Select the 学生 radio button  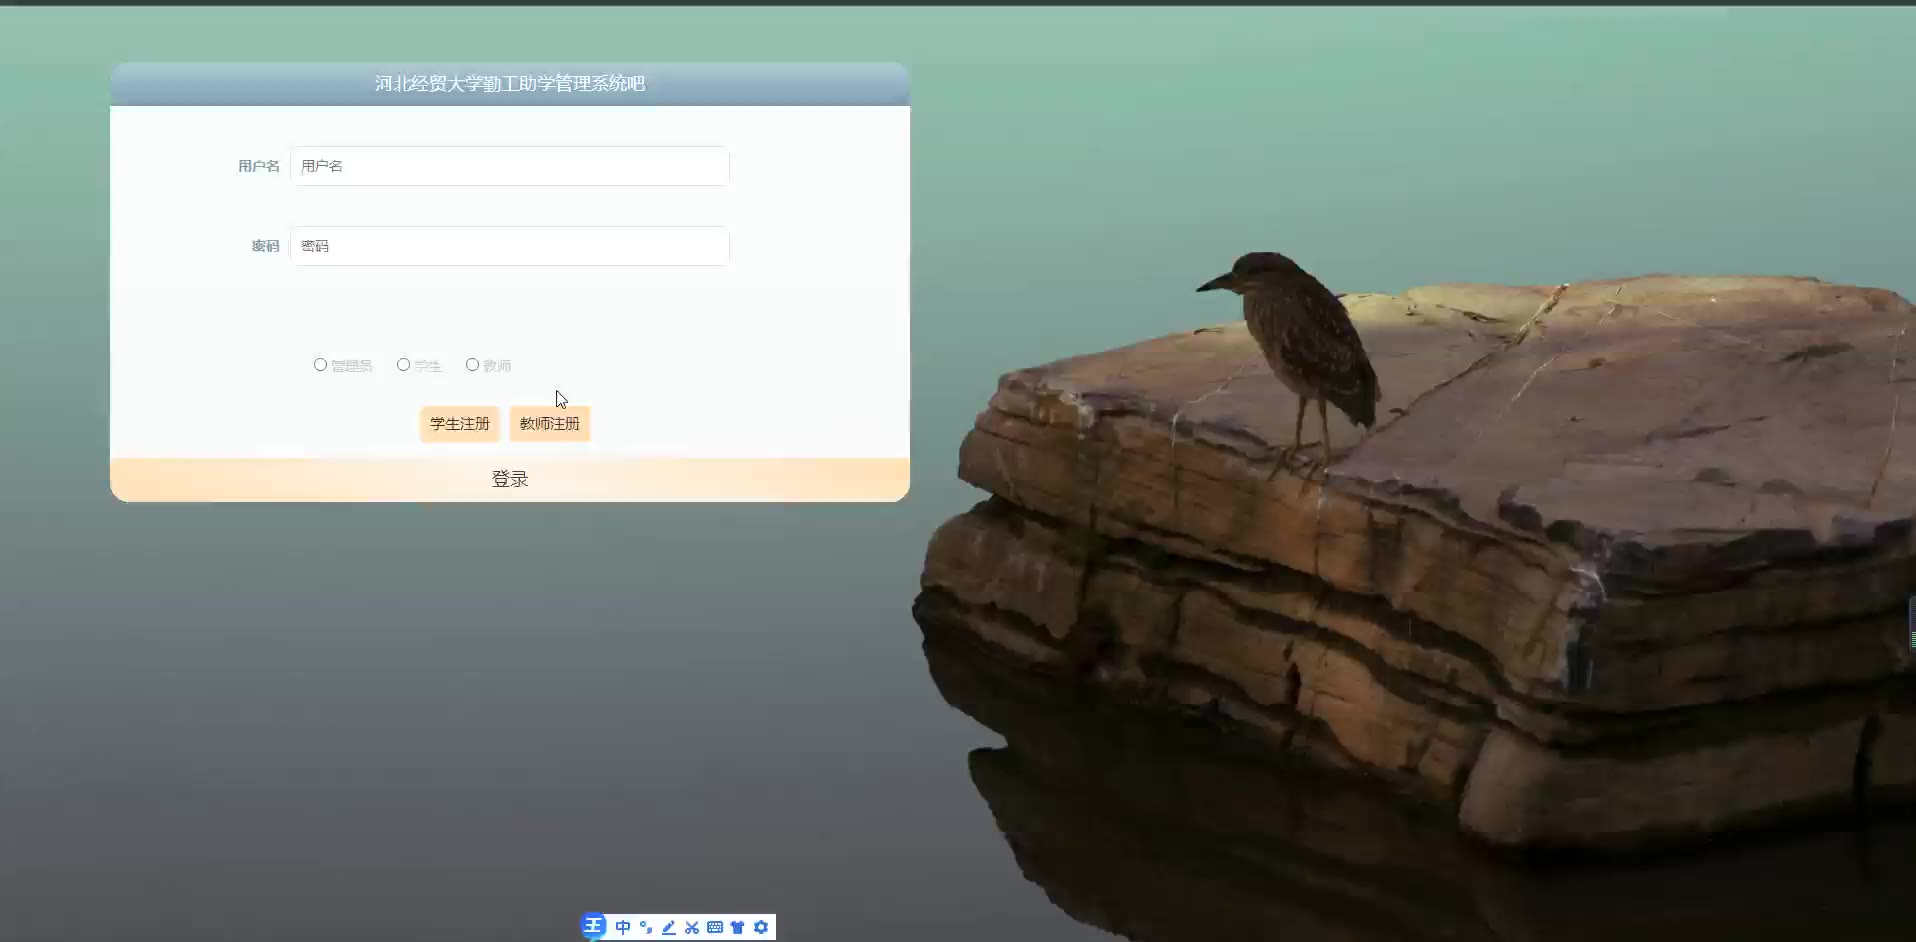(x=403, y=365)
